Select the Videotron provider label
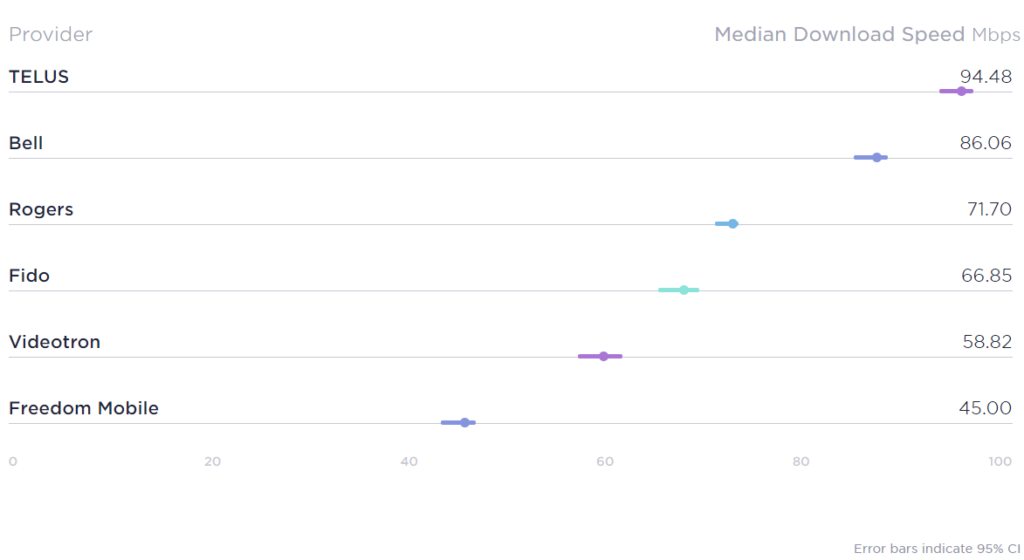Screen dimensions: 1024x560 [x=54, y=342]
